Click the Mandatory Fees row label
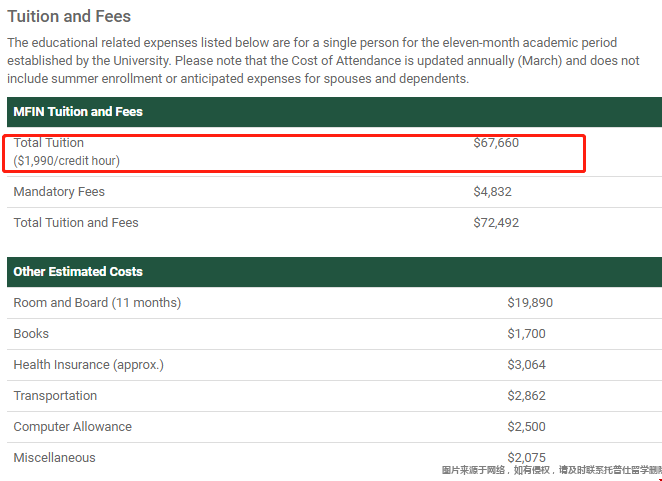 [59, 192]
